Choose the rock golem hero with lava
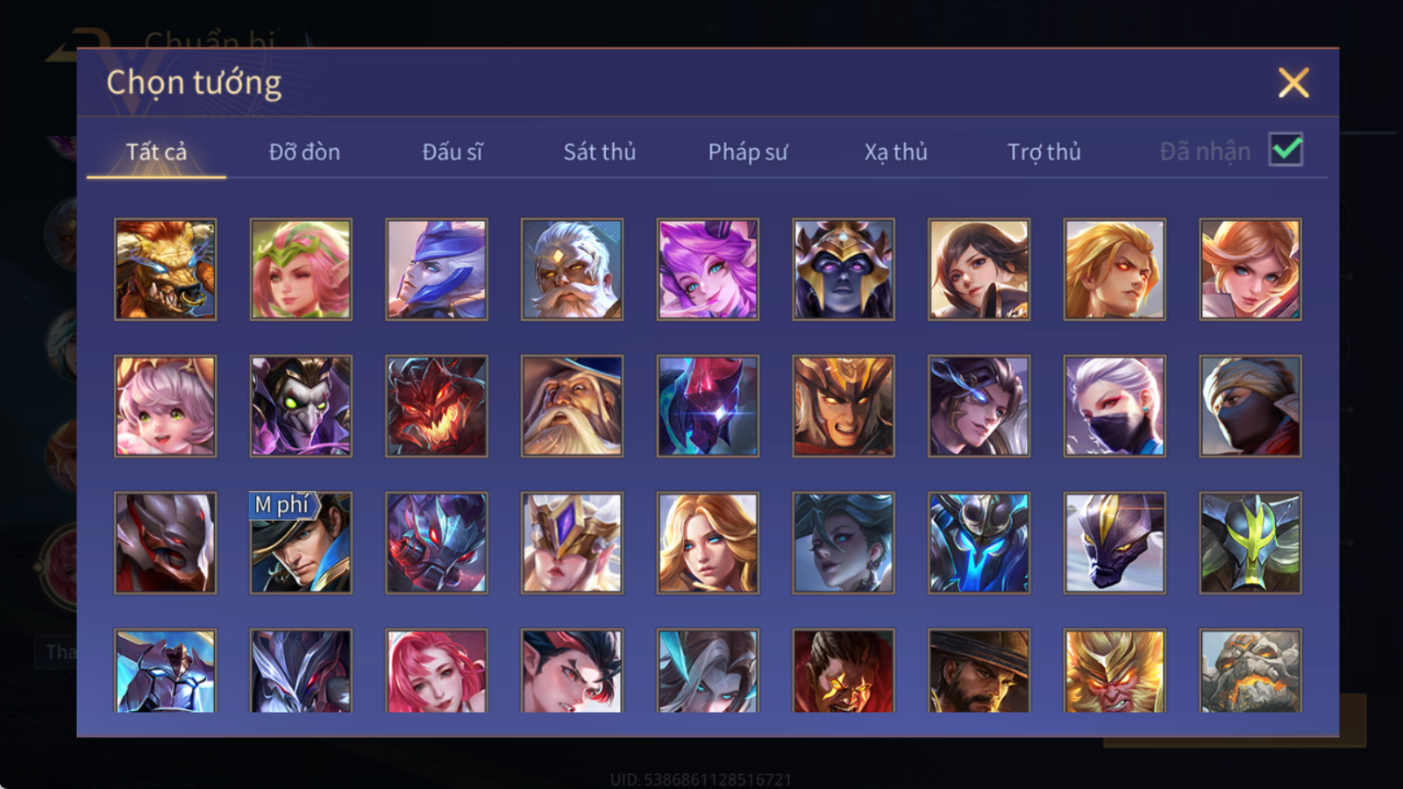Screen dimensions: 1403x789 tap(1251, 671)
